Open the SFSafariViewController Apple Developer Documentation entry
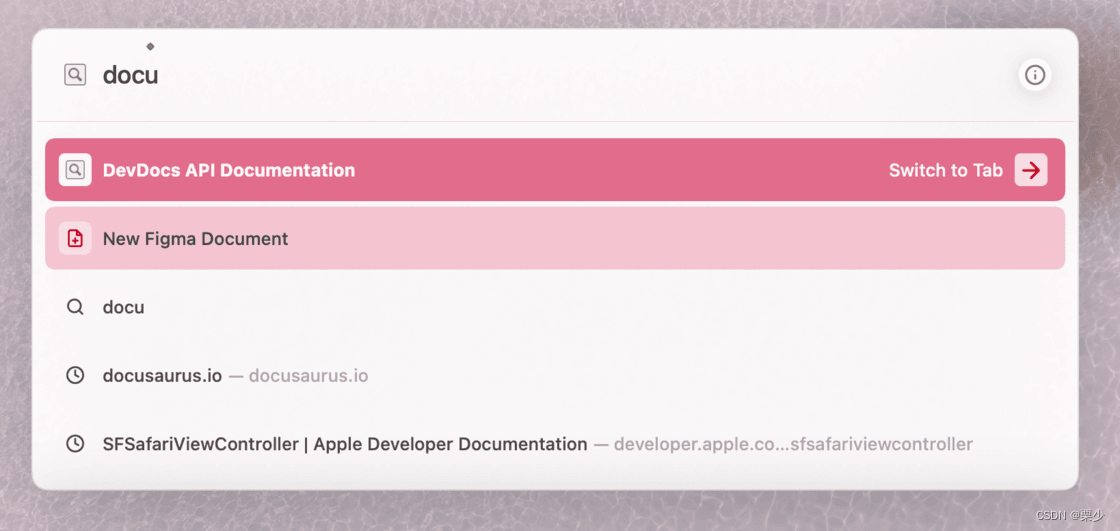This screenshot has width=1120, height=531. click(x=555, y=444)
